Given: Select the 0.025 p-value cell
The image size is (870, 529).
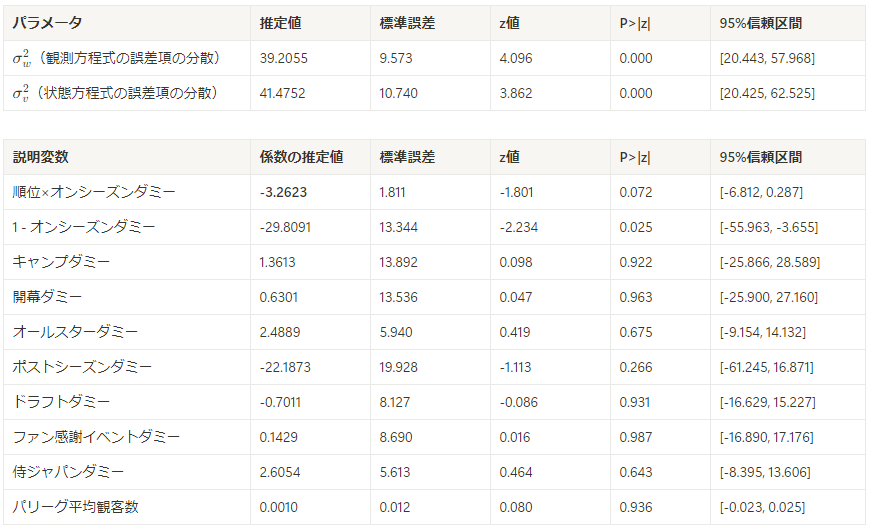Looking at the screenshot, I should pos(636,227).
